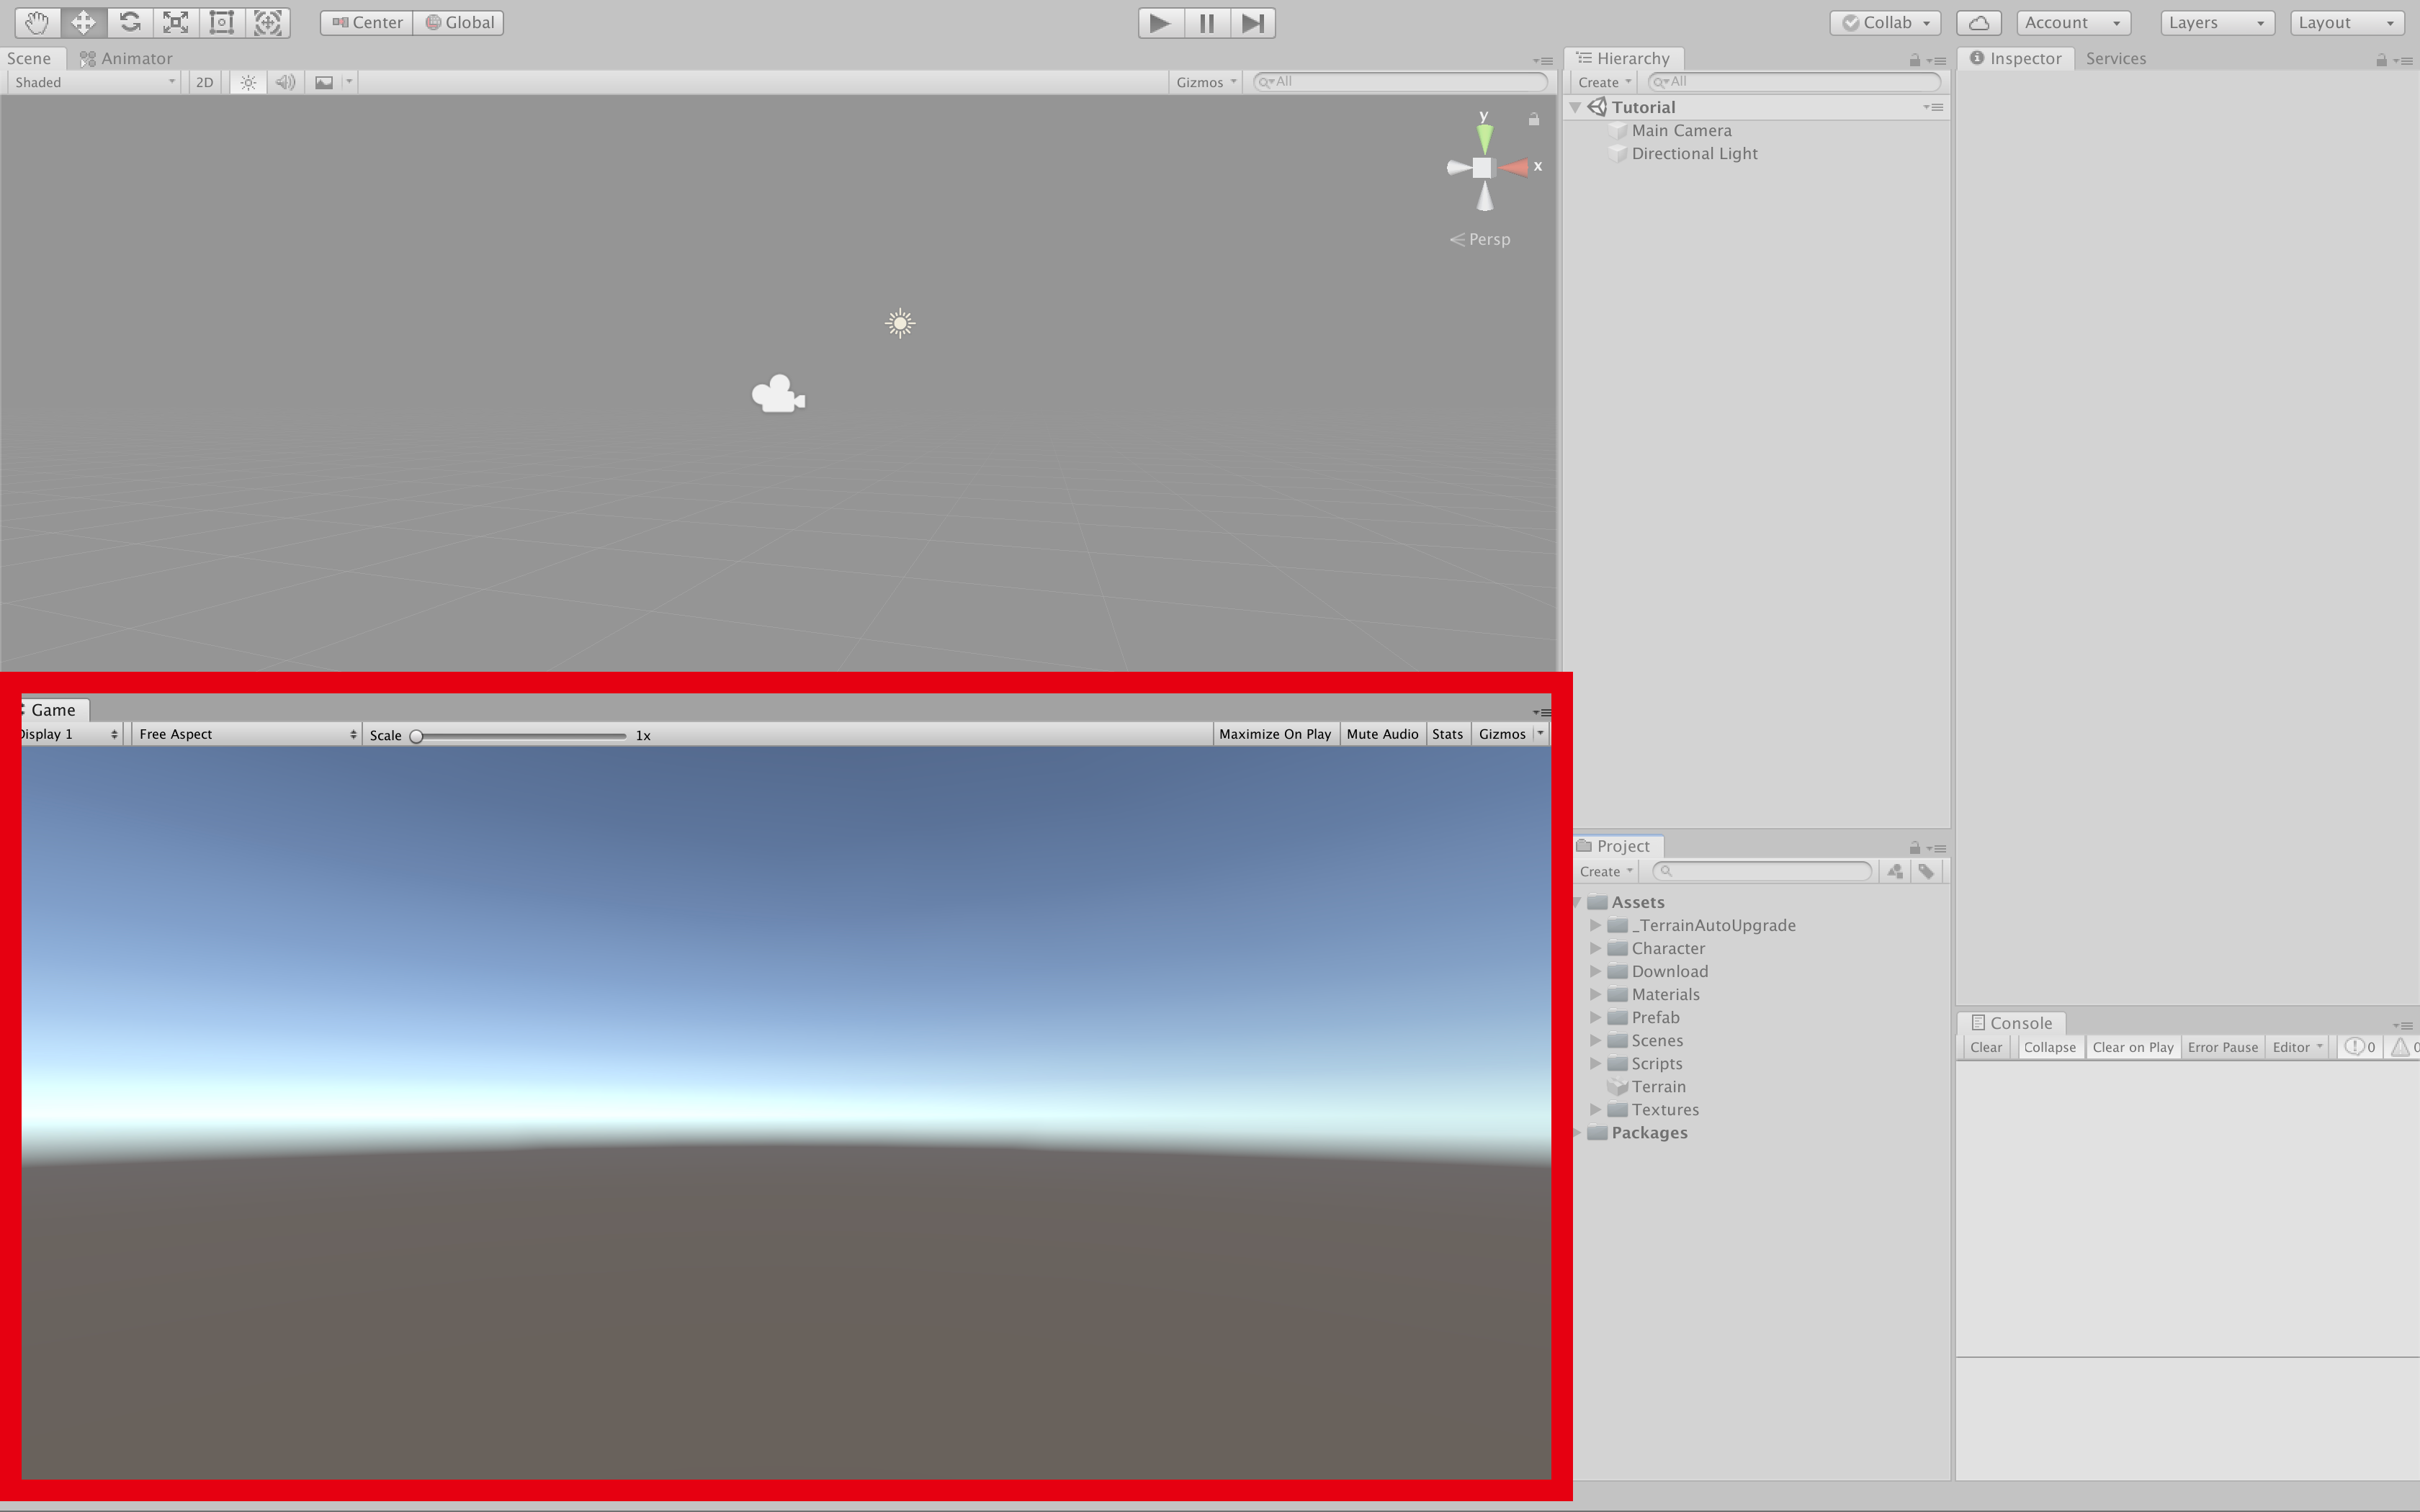Open the cloud services icon
The width and height of the screenshot is (2420, 1512).
click(1978, 22)
